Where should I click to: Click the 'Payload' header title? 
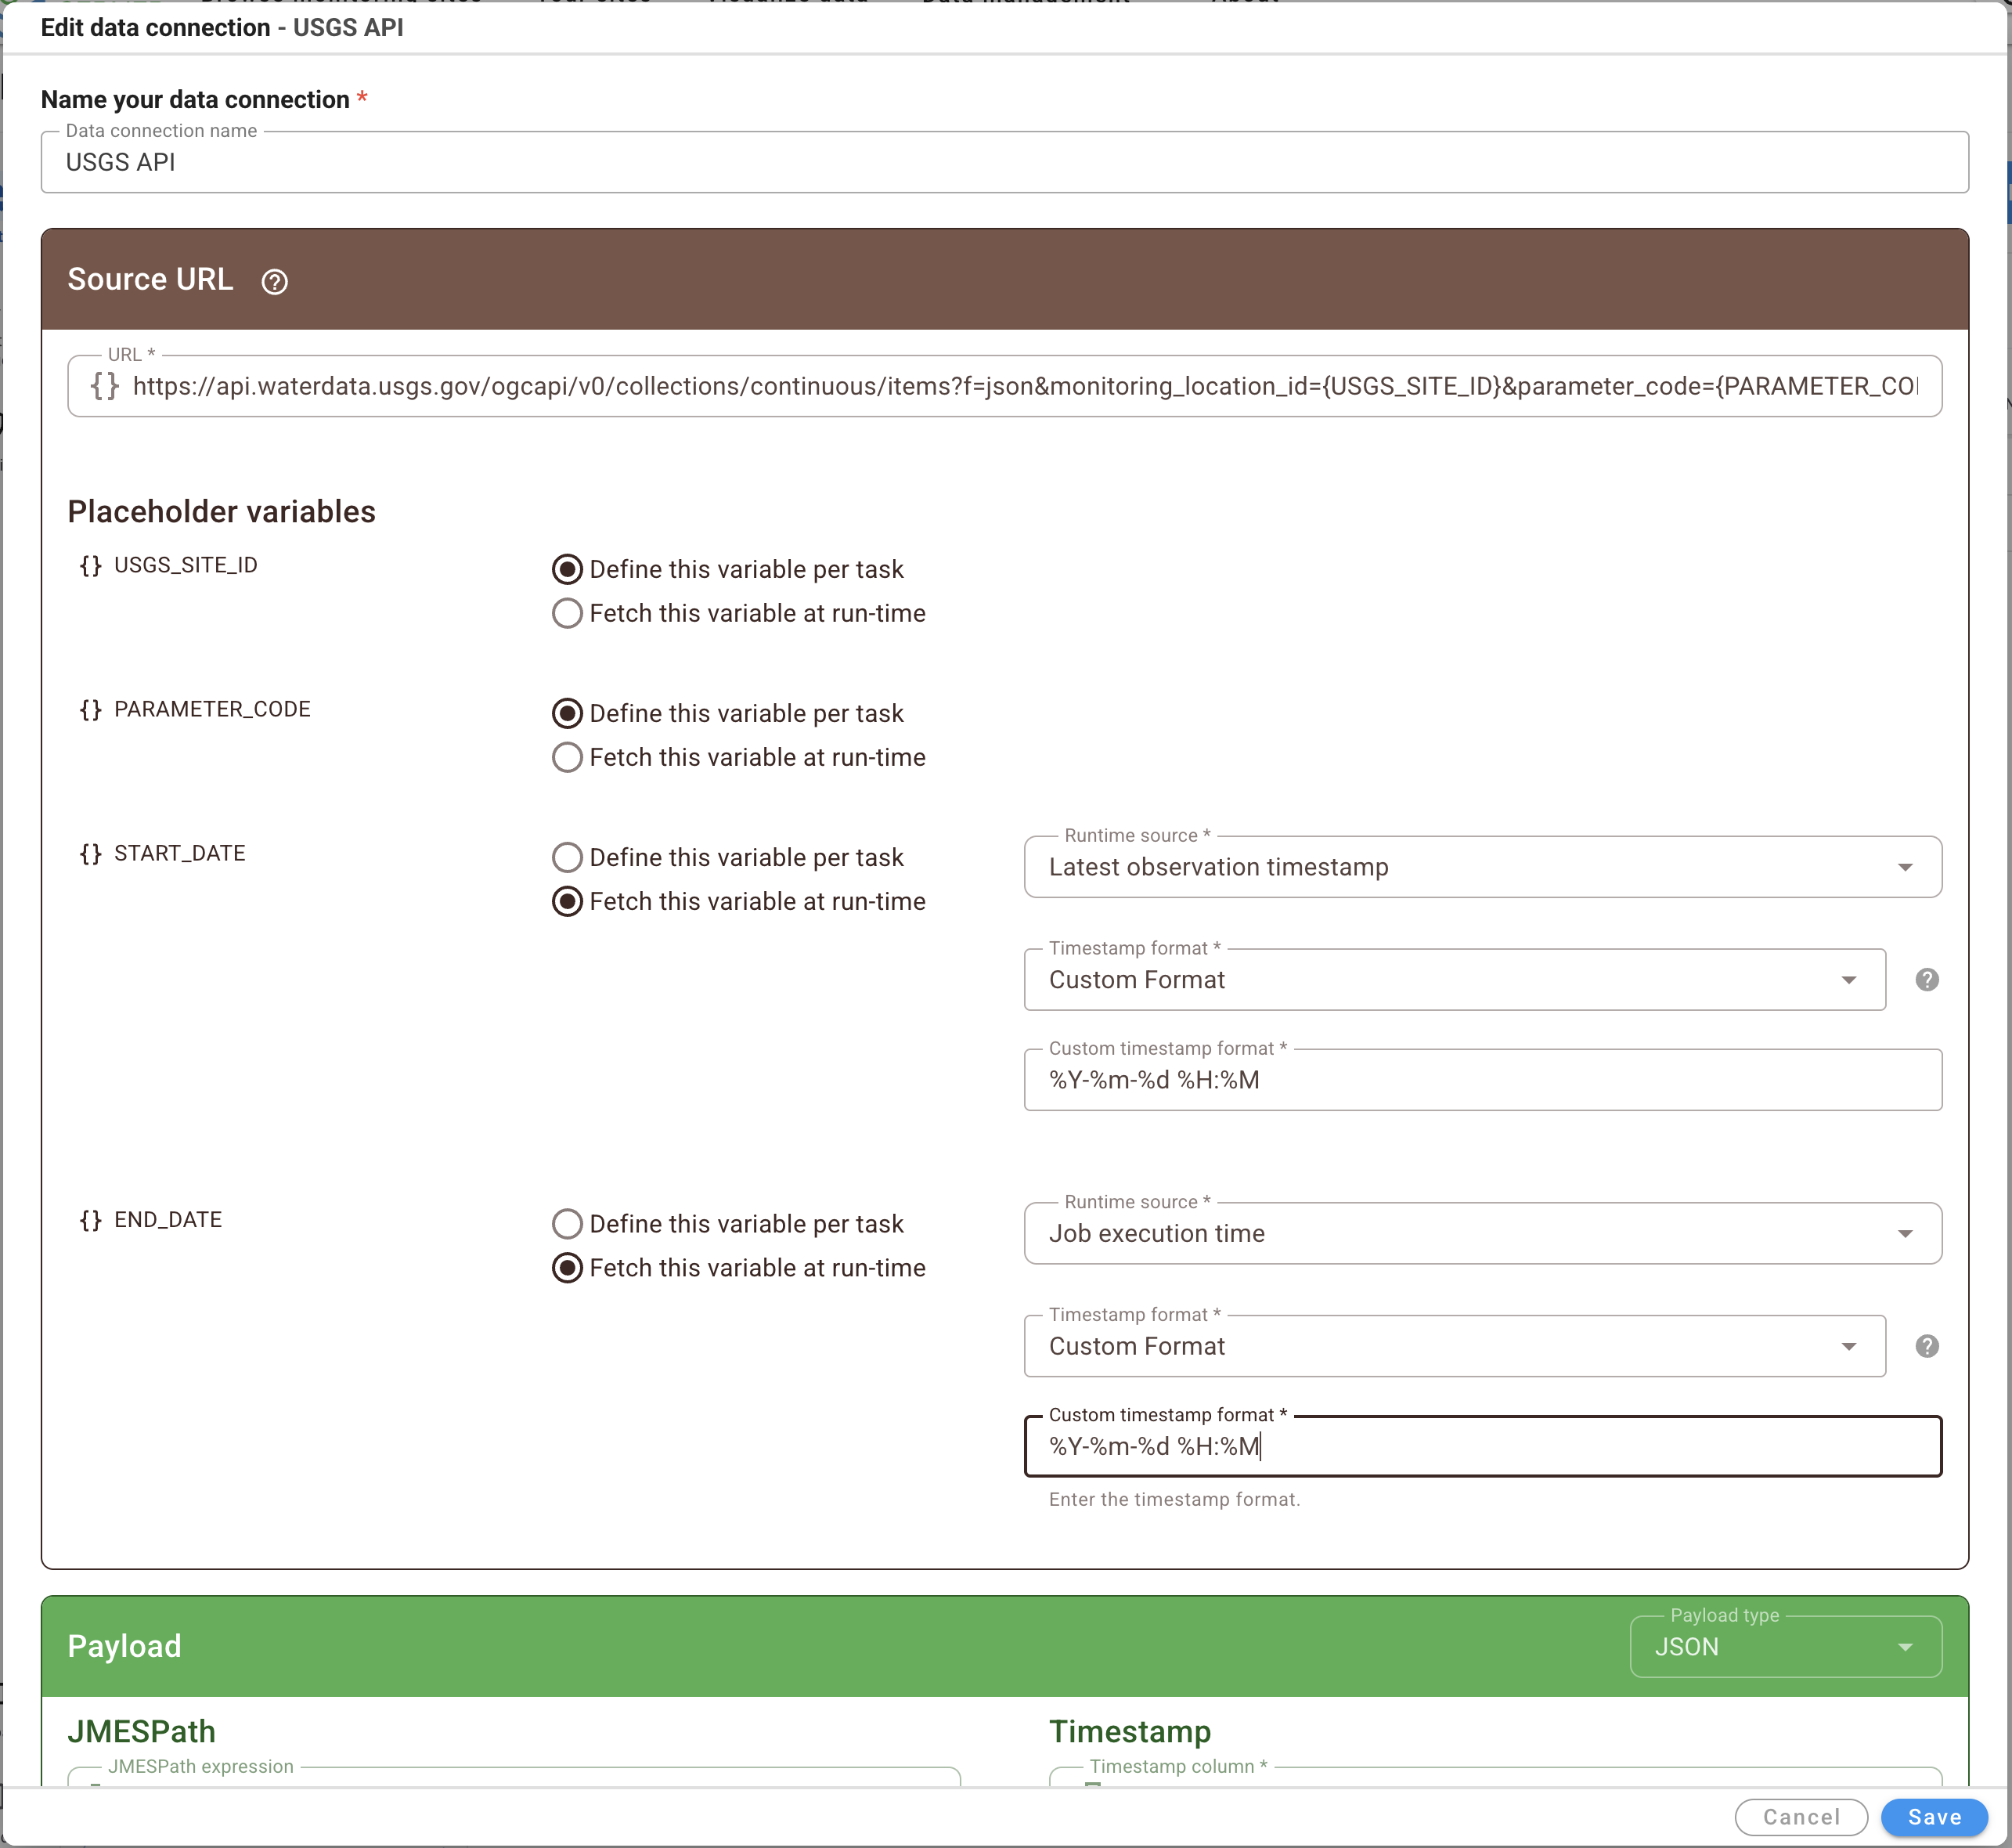pos(124,1647)
